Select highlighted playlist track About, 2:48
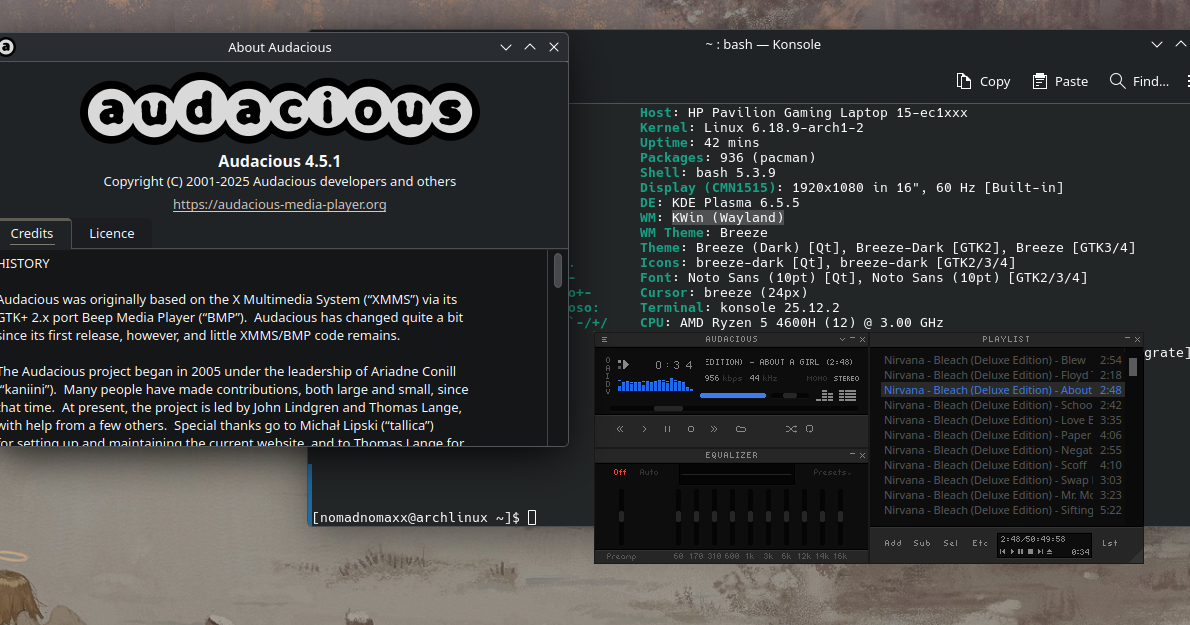This screenshot has height=625, width=1190. click(1002, 390)
